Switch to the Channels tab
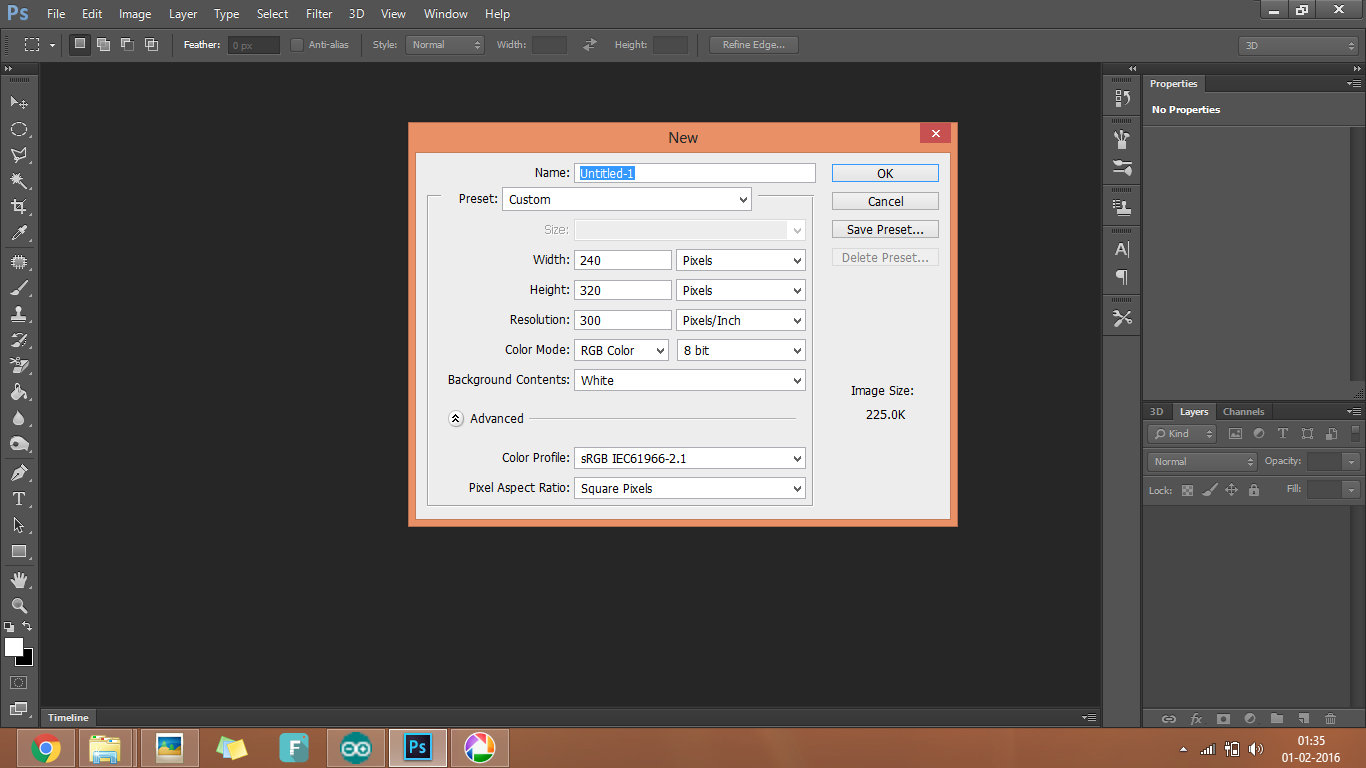This screenshot has width=1366, height=768. (x=1243, y=412)
